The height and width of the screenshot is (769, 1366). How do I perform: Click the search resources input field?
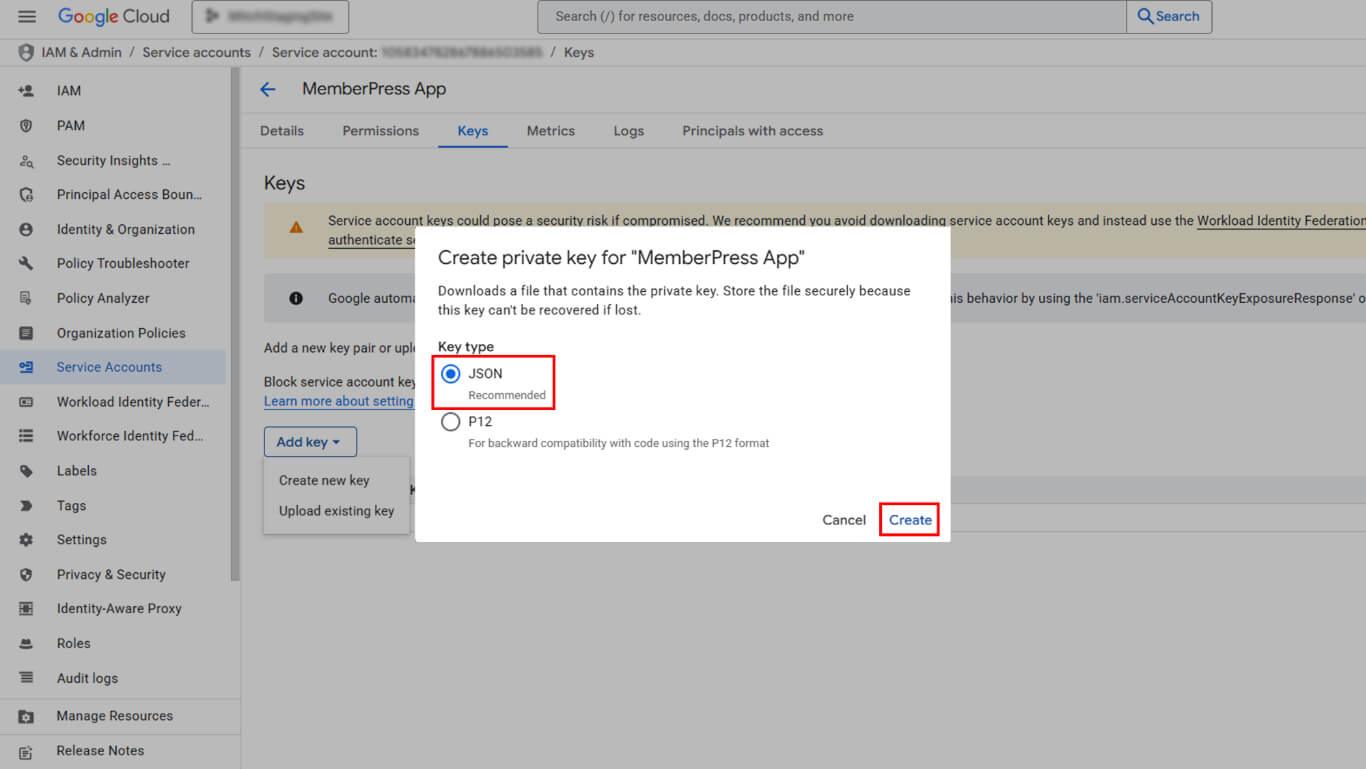(x=830, y=17)
